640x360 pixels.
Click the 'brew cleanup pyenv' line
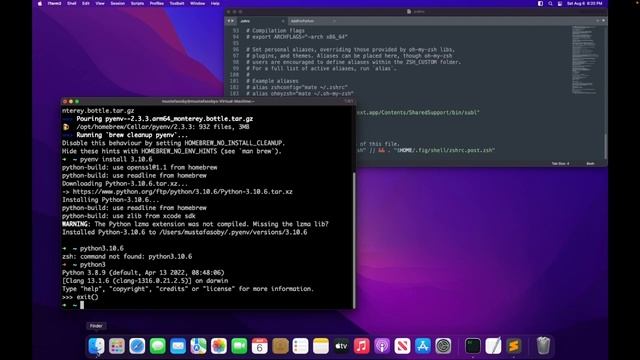pyautogui.click(x=132, y=135)
